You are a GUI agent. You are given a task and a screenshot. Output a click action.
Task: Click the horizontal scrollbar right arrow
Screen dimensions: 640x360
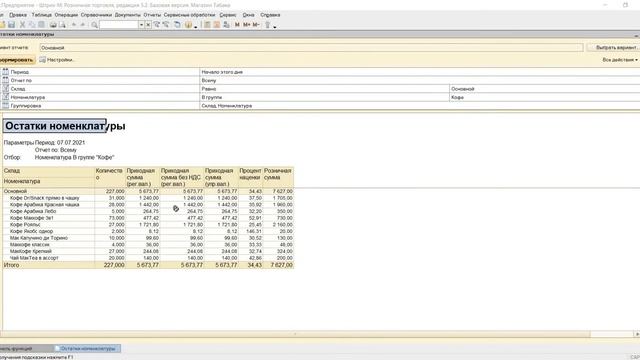tap(637, 334)
